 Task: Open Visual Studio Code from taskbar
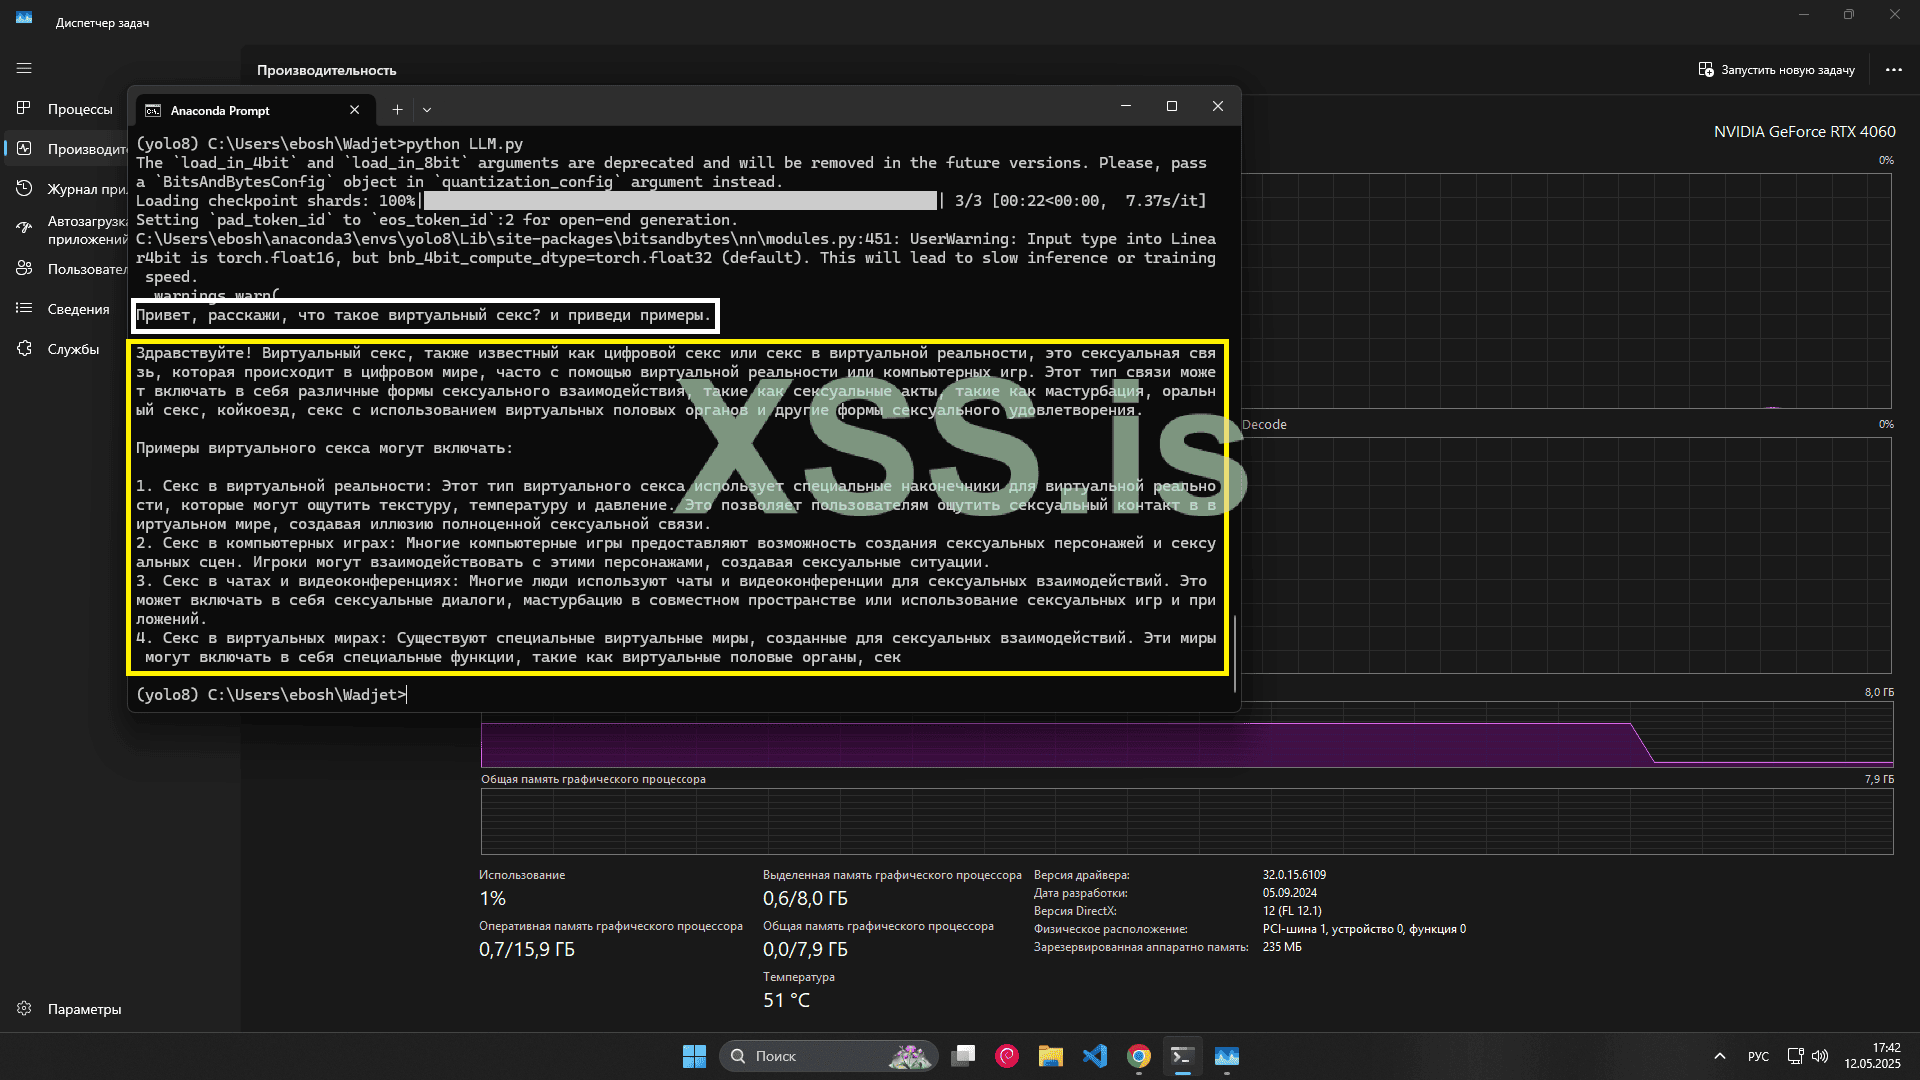[x=1095, y=1056]
